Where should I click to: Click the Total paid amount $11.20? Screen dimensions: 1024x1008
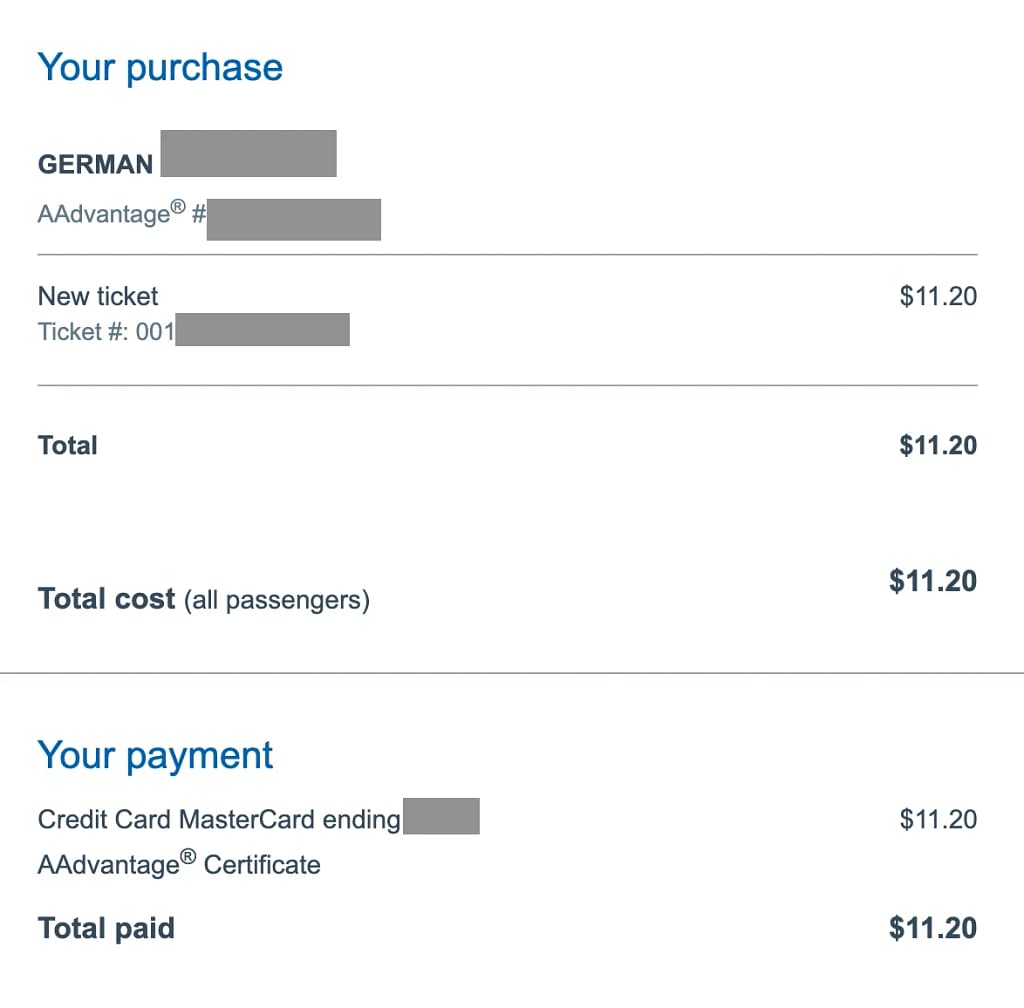tap(933, 928)
